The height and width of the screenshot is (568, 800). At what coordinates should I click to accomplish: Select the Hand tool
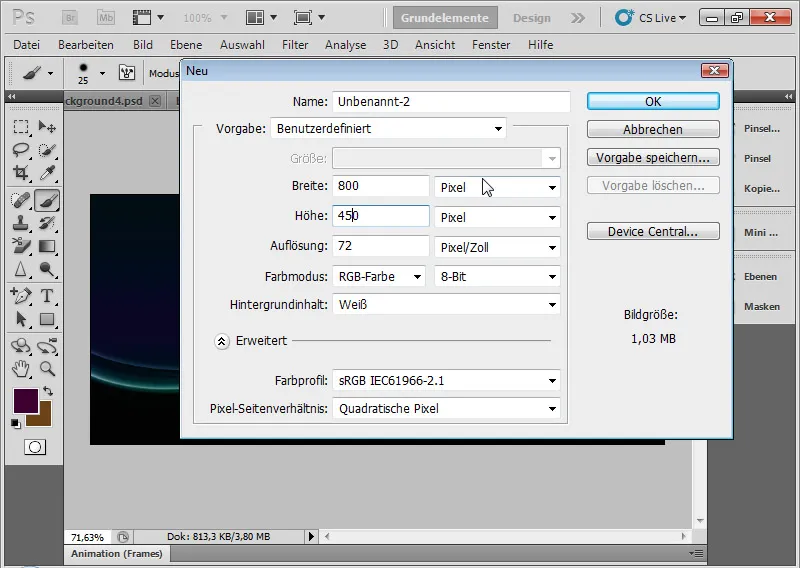[20, 368]
